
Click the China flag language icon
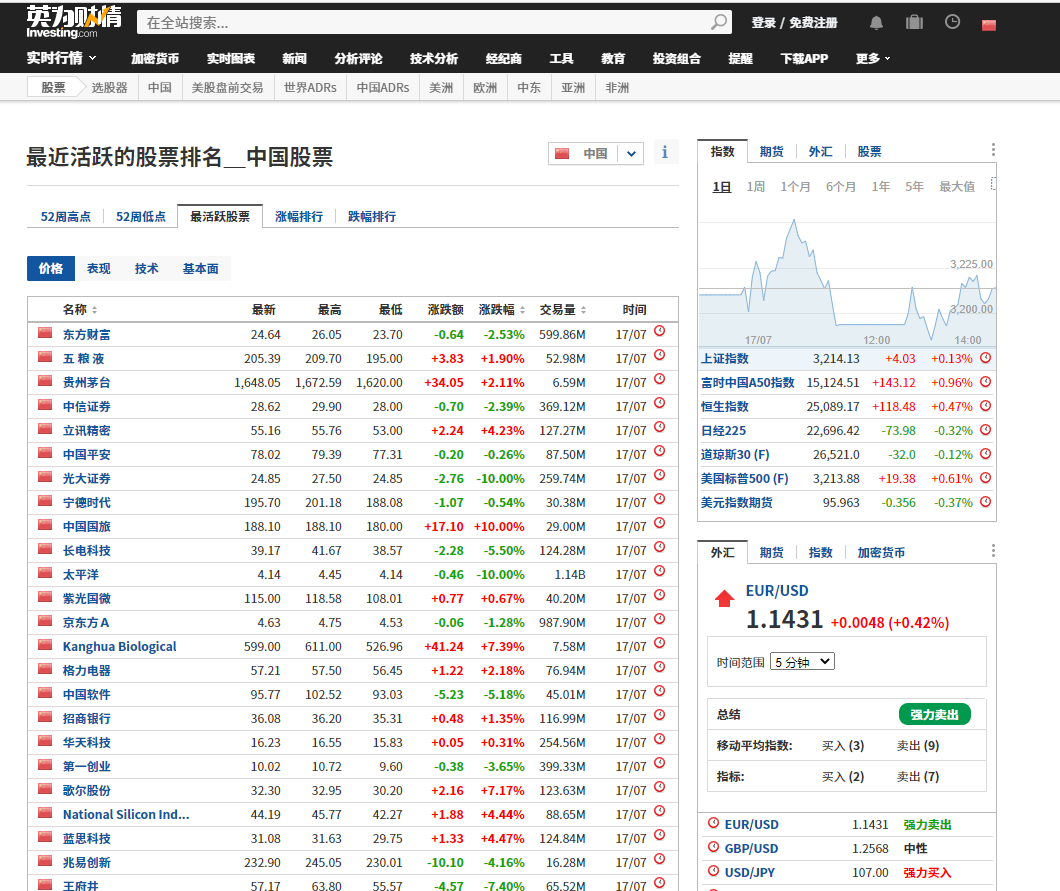989,22
